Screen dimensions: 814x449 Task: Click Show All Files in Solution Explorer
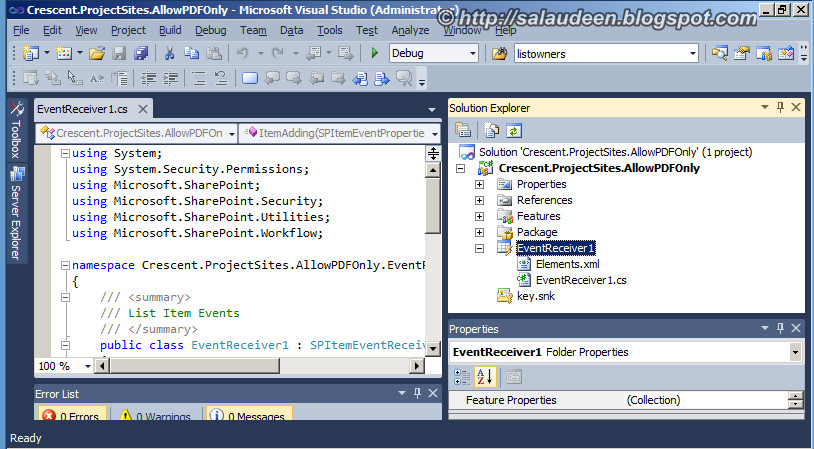point(491,130)
